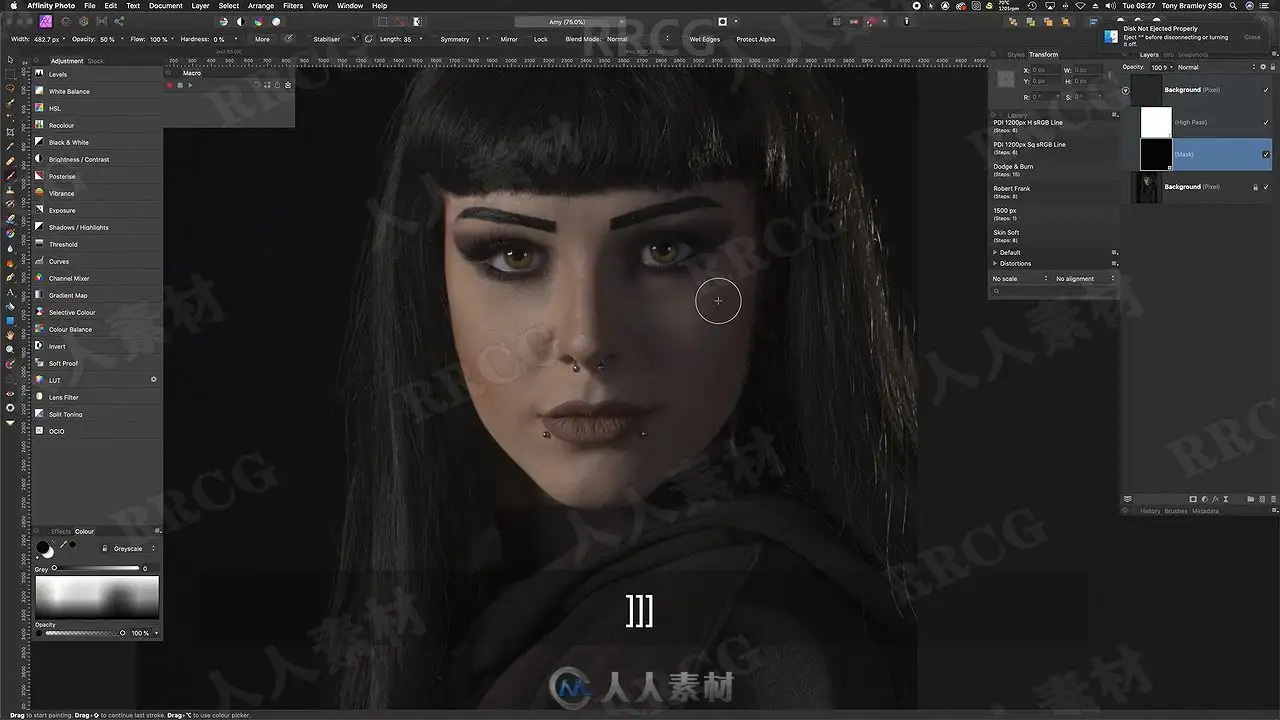Open the Filters menu
Image resolution: width=1280 pixels, height=720 pixels.
click(x=293, y=6)
